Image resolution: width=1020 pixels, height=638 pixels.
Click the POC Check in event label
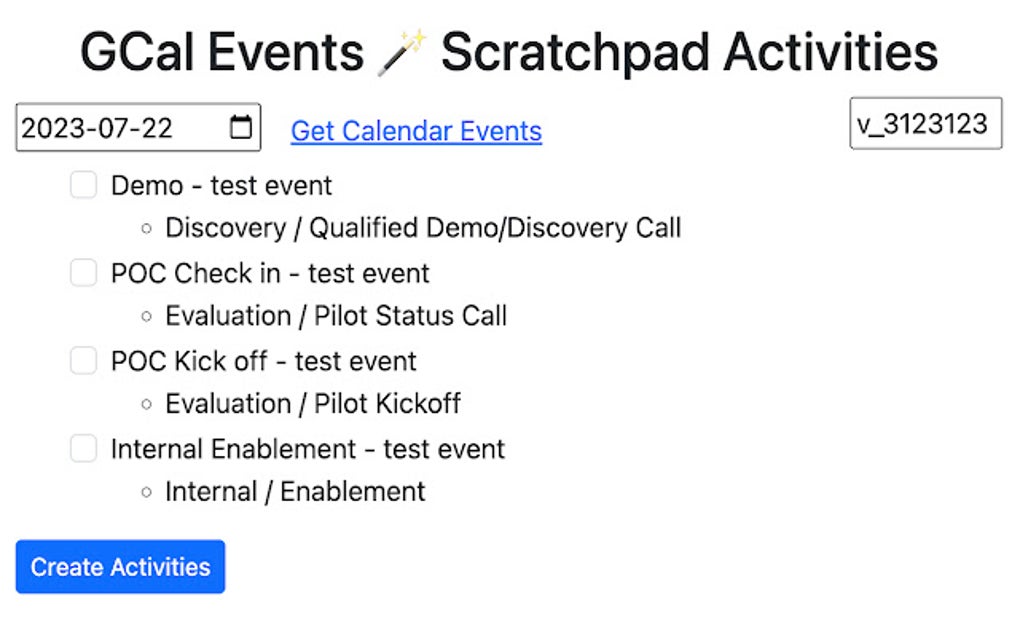270,274
